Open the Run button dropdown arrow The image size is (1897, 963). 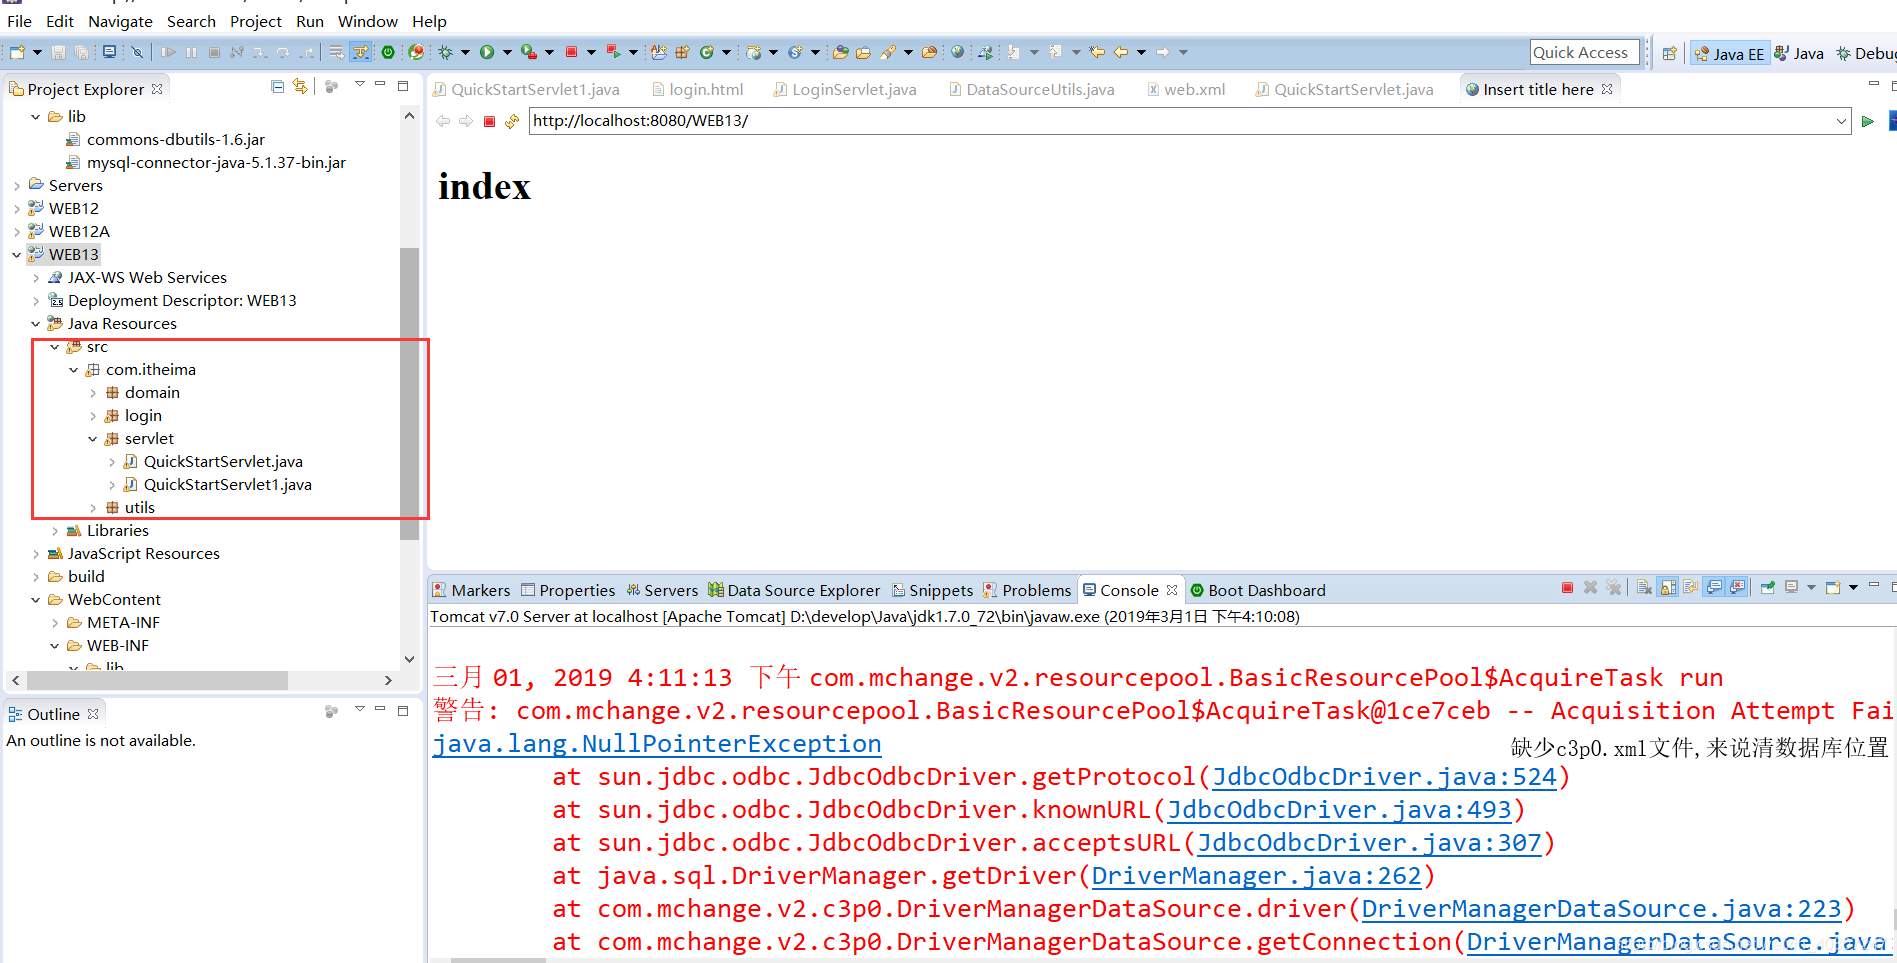pos(507,52)
